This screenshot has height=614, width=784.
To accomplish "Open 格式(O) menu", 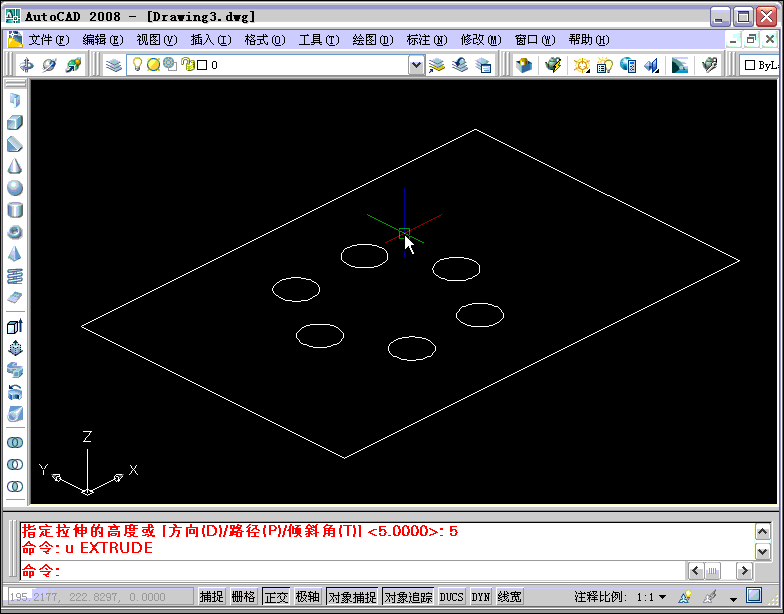I will pyautogui.click(x=264, y=40).
